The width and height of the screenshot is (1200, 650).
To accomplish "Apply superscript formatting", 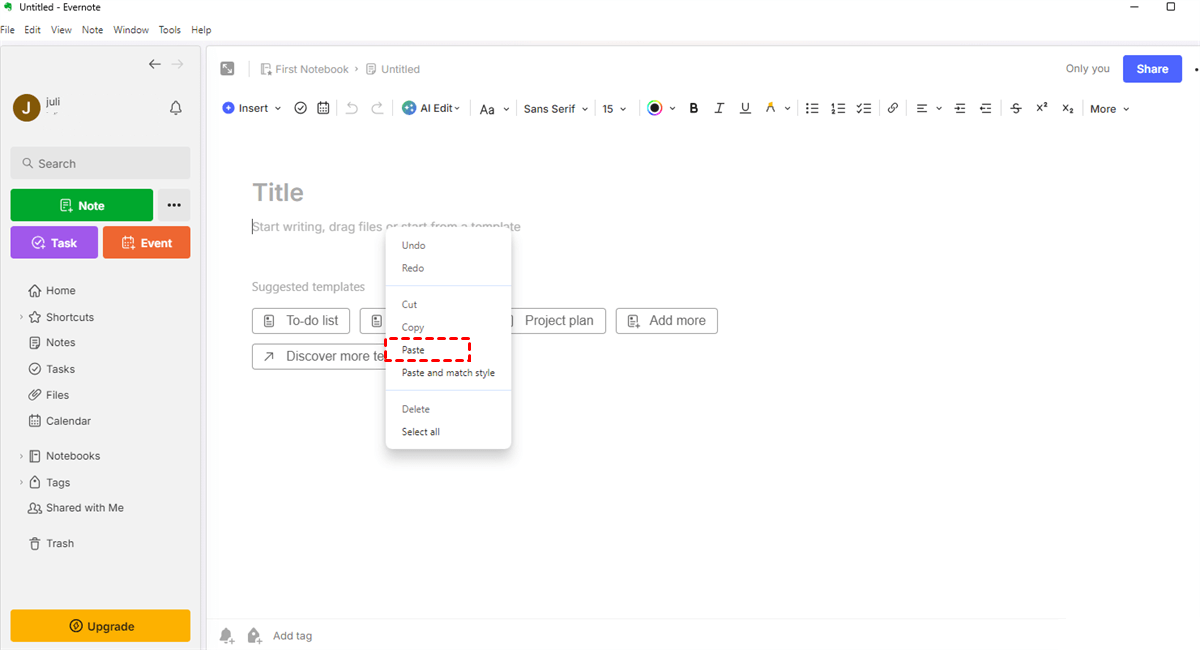I will coord(1042,108).
